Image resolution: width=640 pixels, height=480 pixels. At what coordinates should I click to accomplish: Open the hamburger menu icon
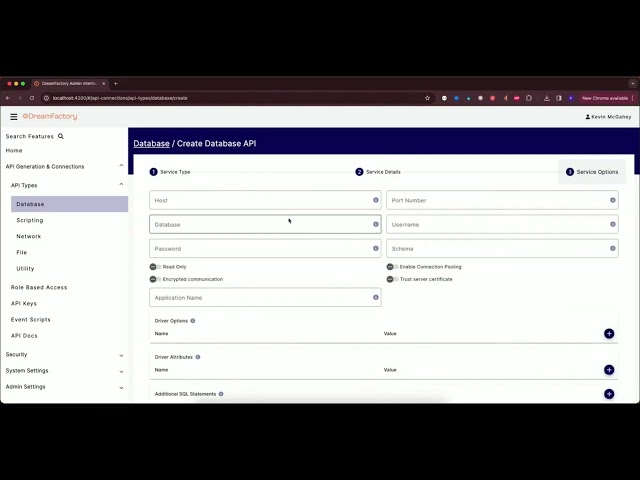(x=13, y=117)
